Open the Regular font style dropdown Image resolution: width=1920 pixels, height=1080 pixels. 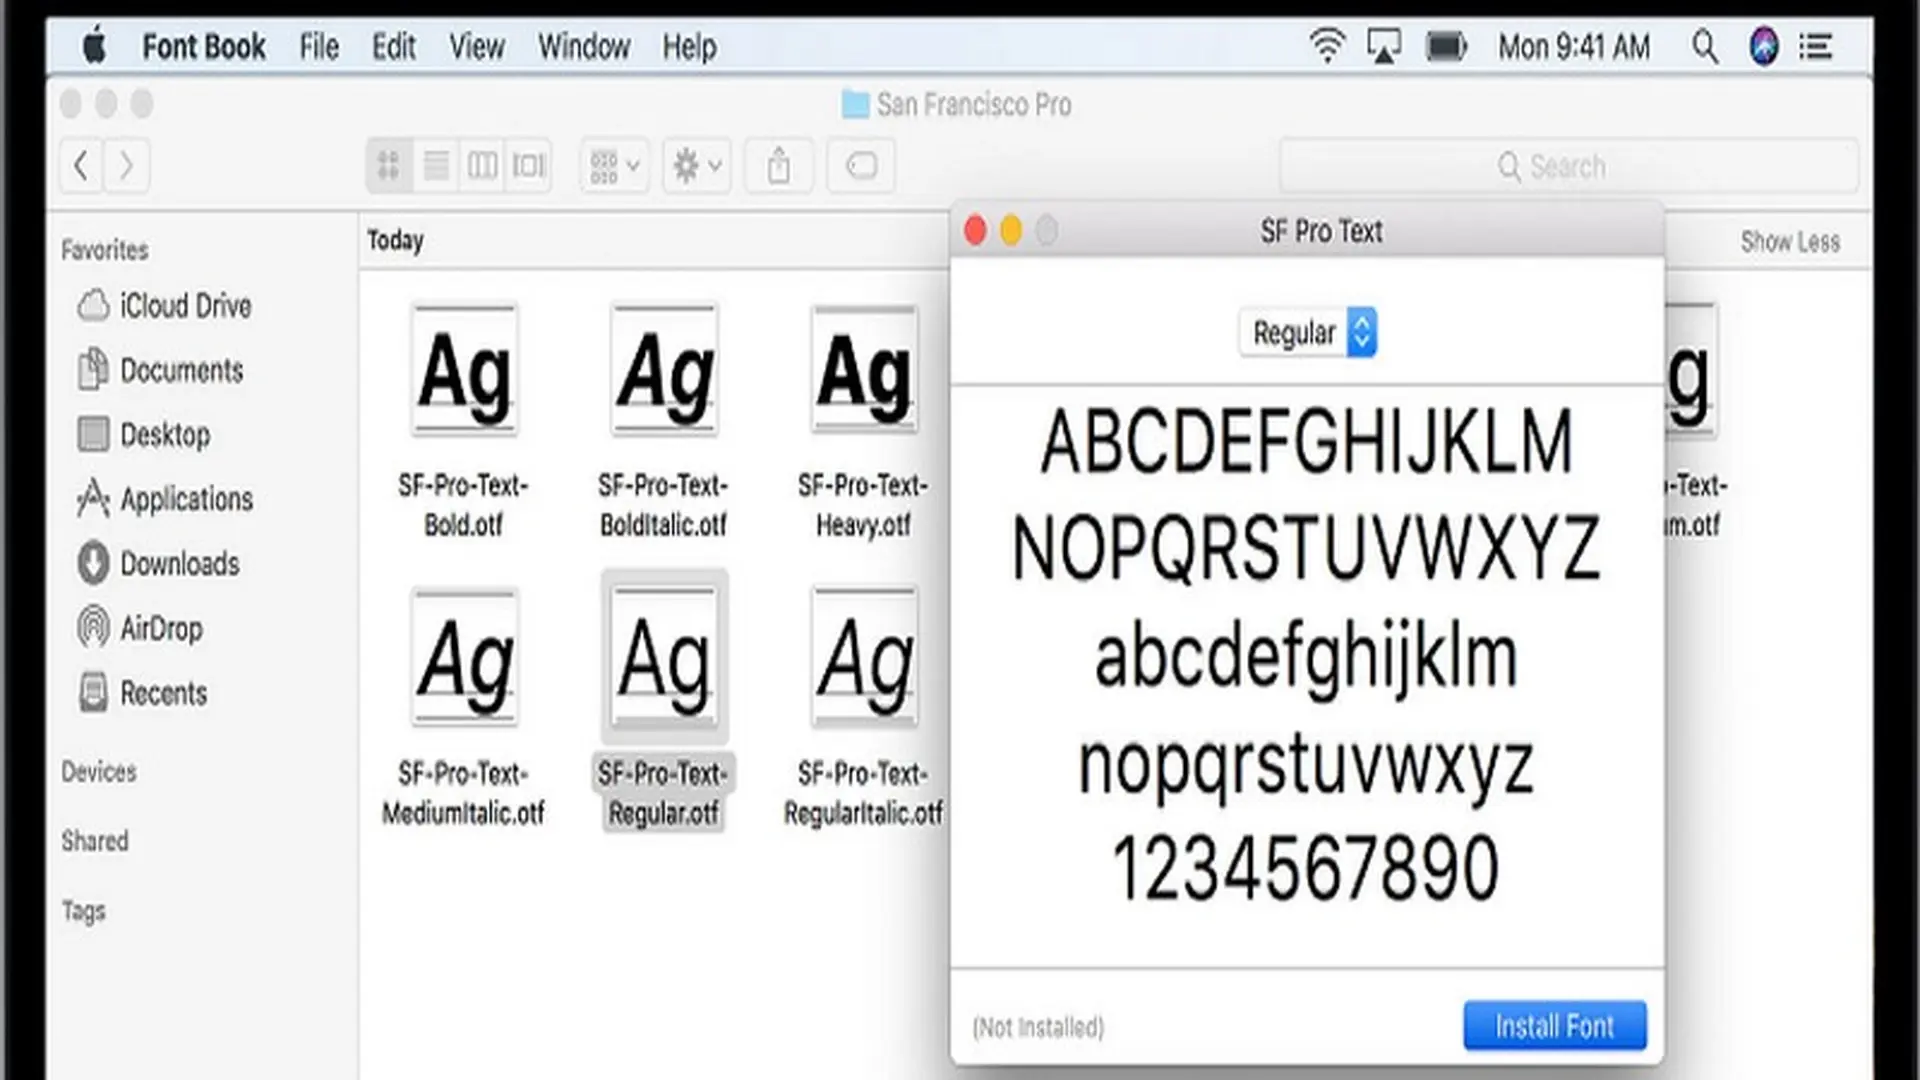pyautogui.click(x=1308, y=332)
